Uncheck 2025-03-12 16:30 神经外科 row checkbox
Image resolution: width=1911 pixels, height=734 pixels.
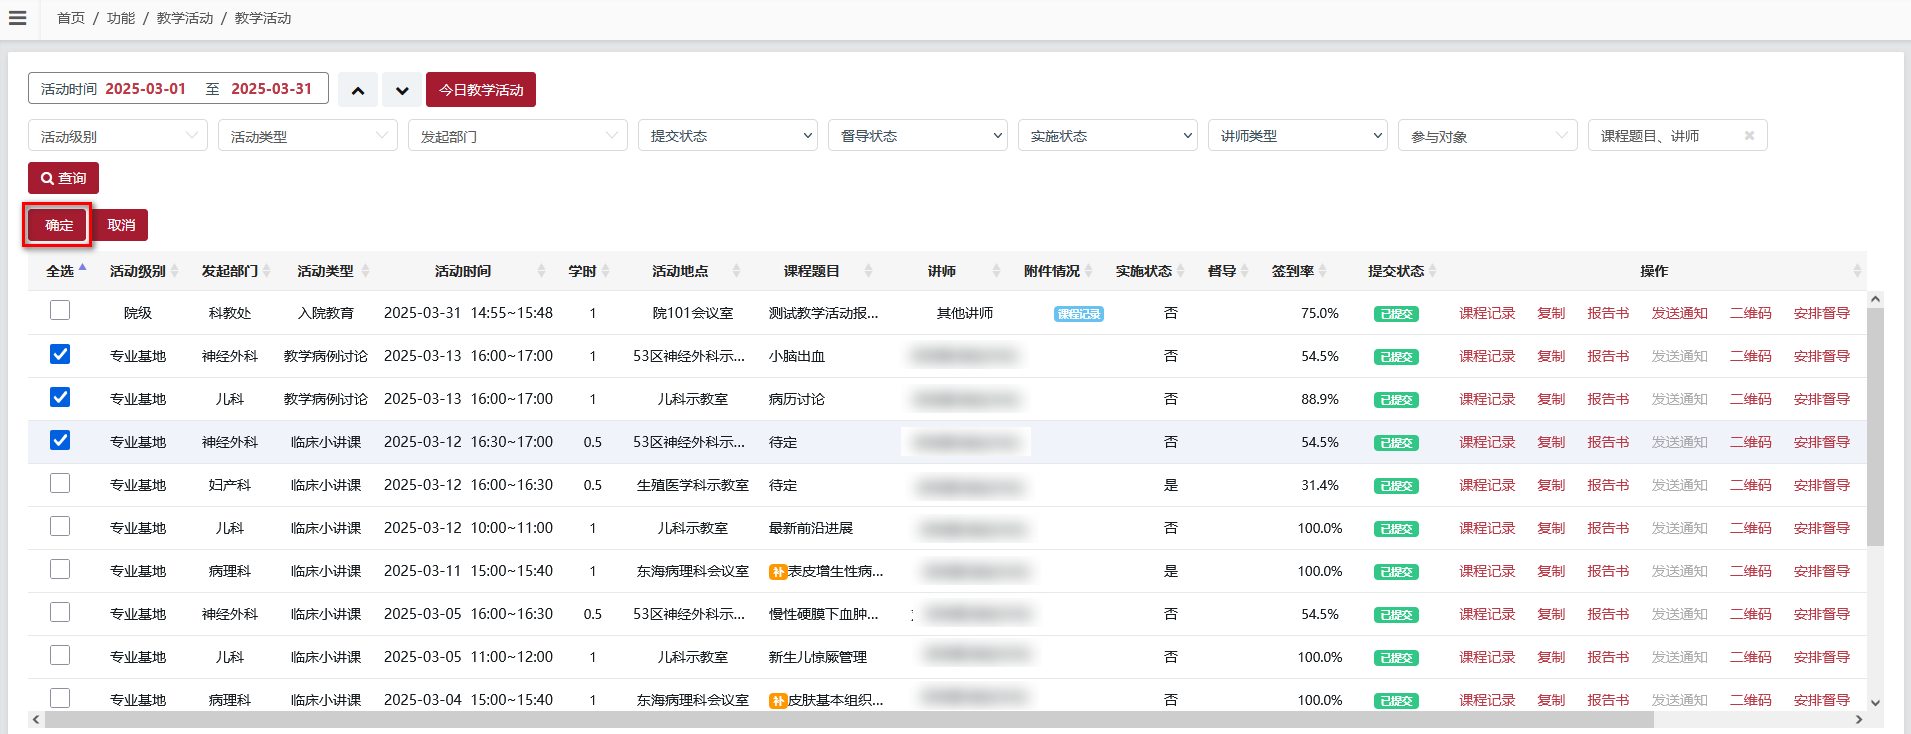tap(60, 440)
